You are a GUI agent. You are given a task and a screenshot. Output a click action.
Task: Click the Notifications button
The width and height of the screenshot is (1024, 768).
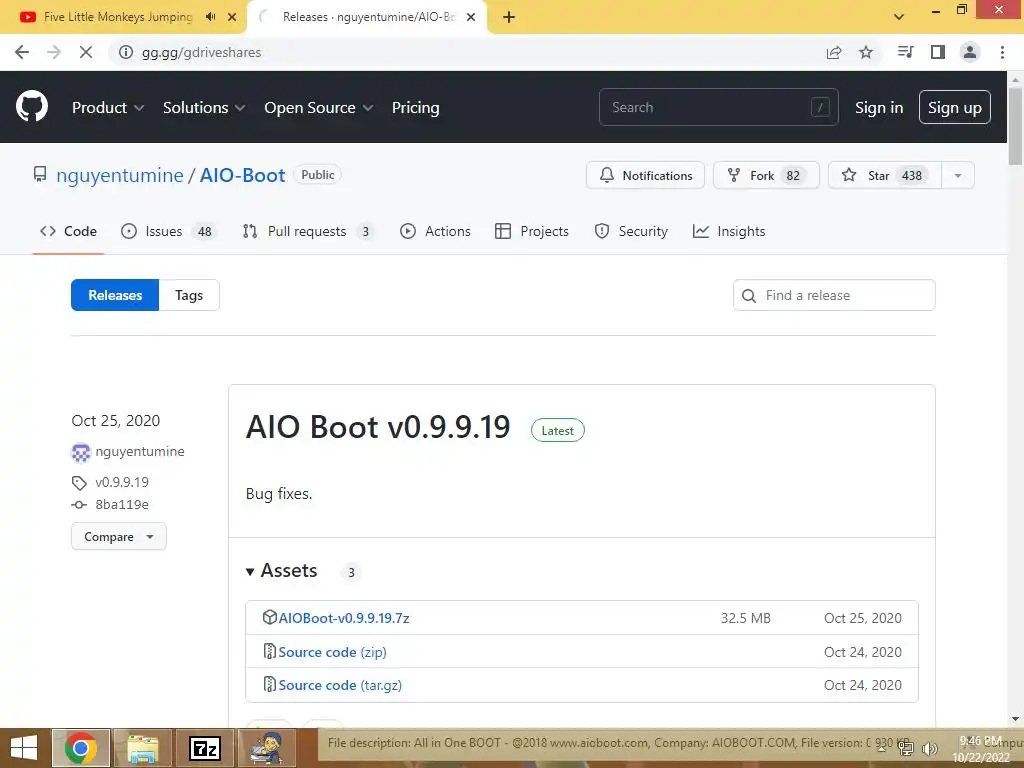click(x=645, y=175)
